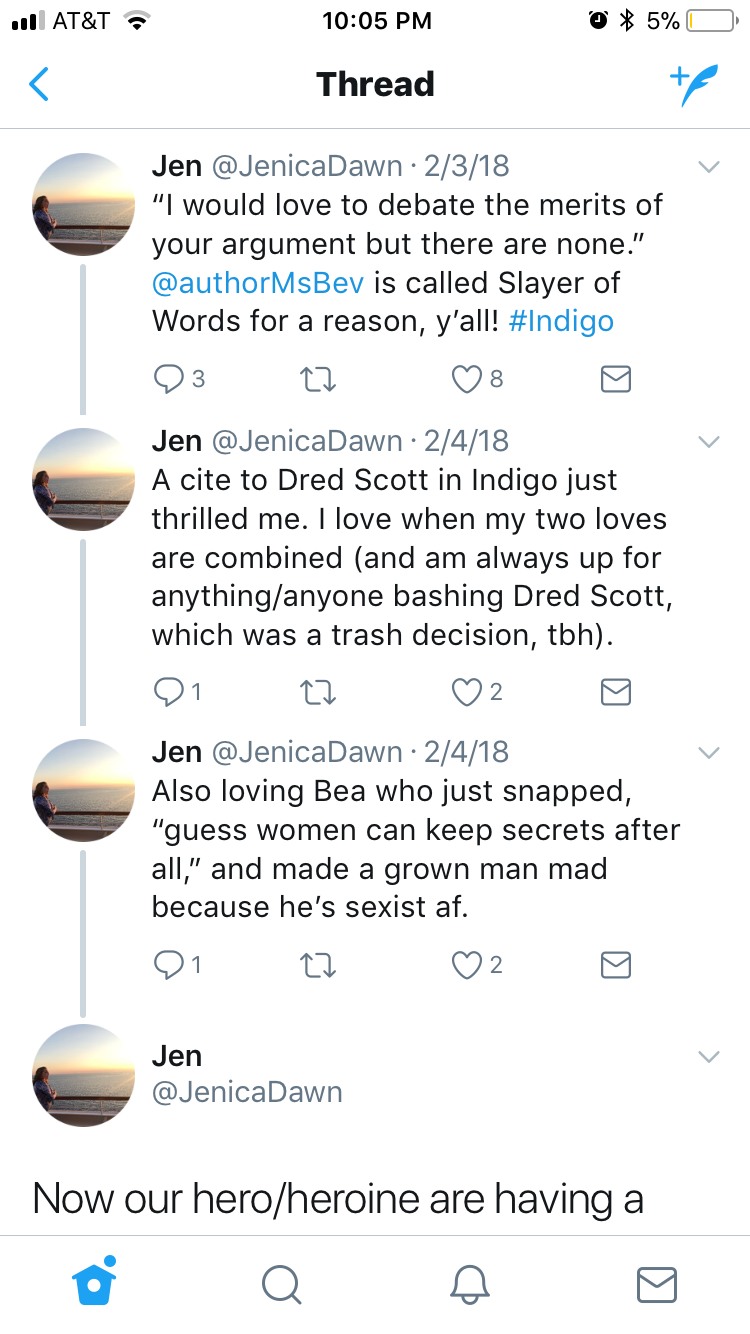The width and height of the screenshot is (750, 1334).
Task: Retweet the Dred Scott tweet
Action: pyautogui.click(x=316, y=692)
